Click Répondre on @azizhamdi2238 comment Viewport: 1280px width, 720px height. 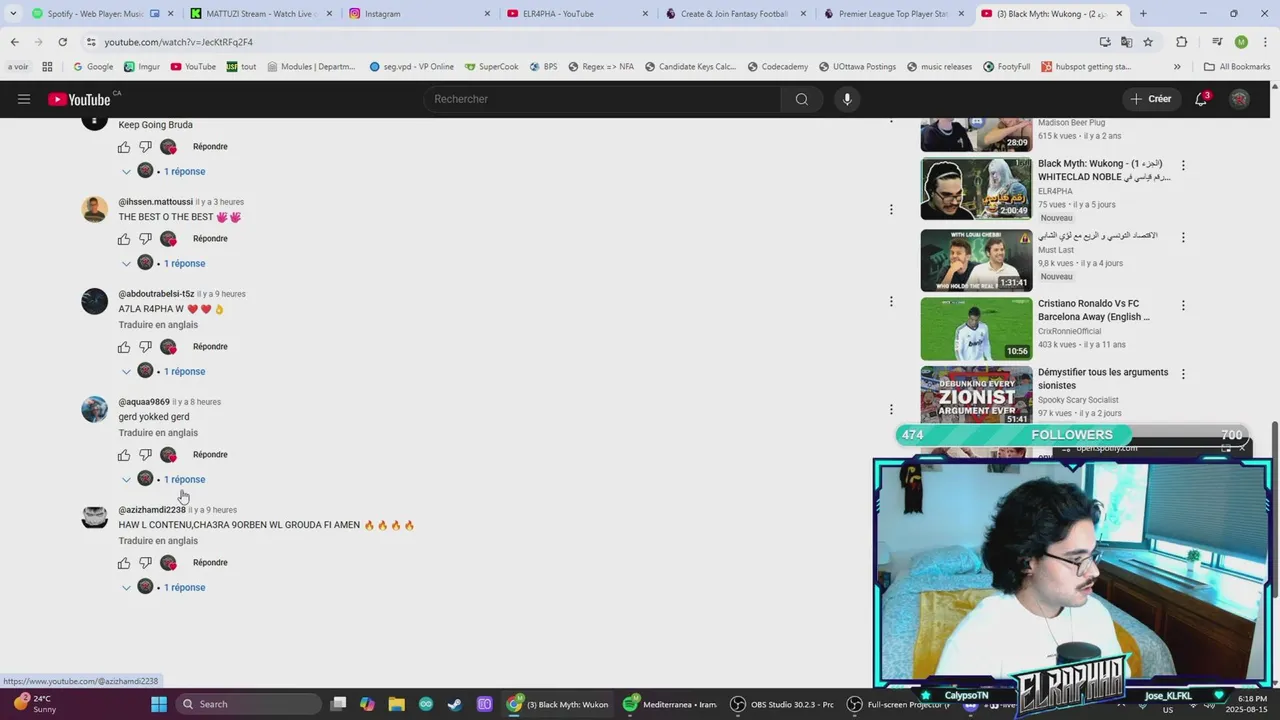[210, 563]
